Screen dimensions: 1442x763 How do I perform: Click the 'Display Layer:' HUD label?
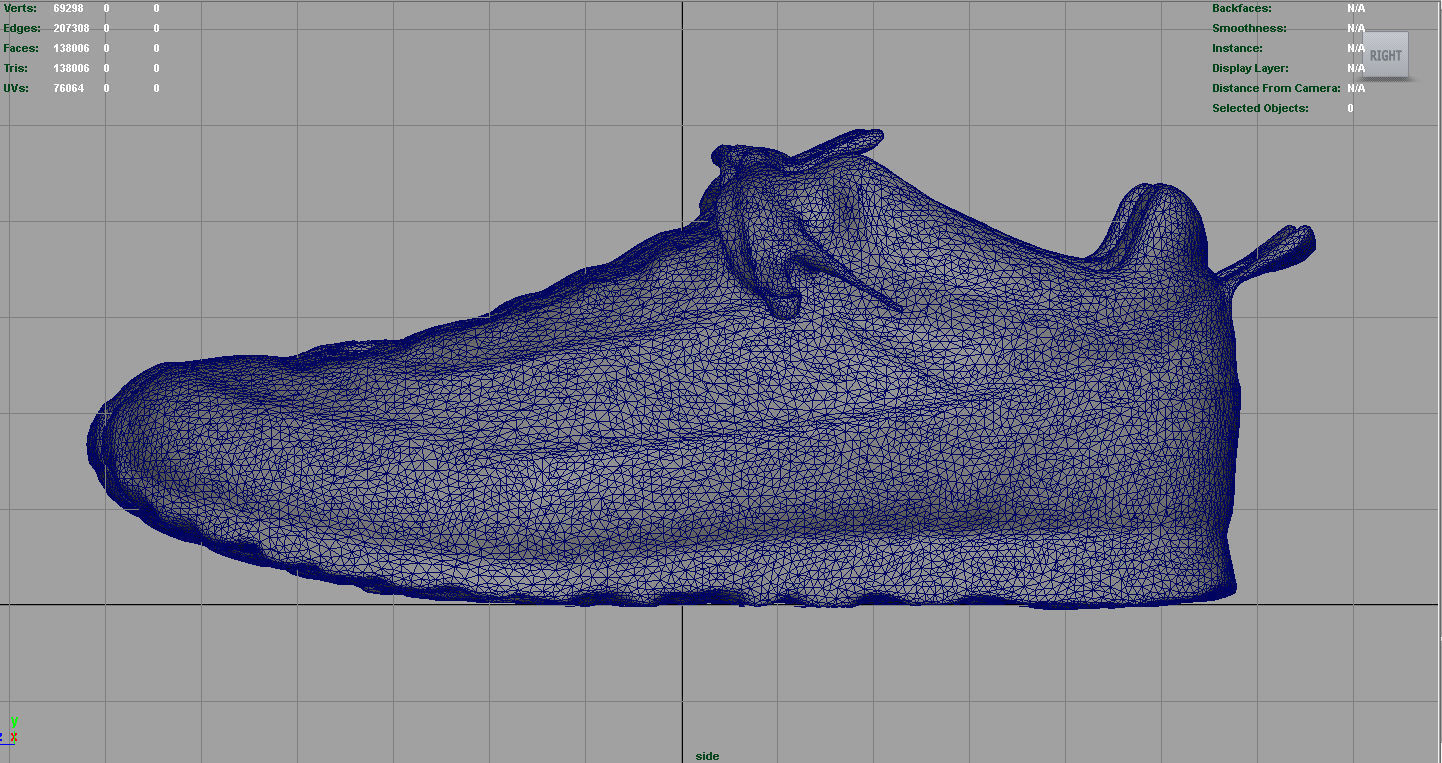point(1250,68)
